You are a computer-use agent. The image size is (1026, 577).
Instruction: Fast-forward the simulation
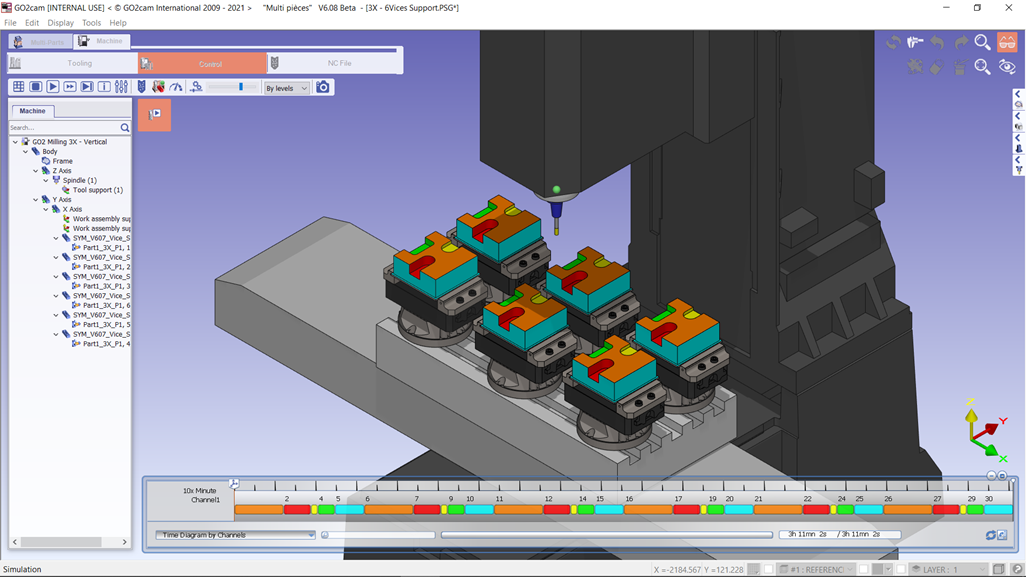pyautogui.click(x=70, y=87)
